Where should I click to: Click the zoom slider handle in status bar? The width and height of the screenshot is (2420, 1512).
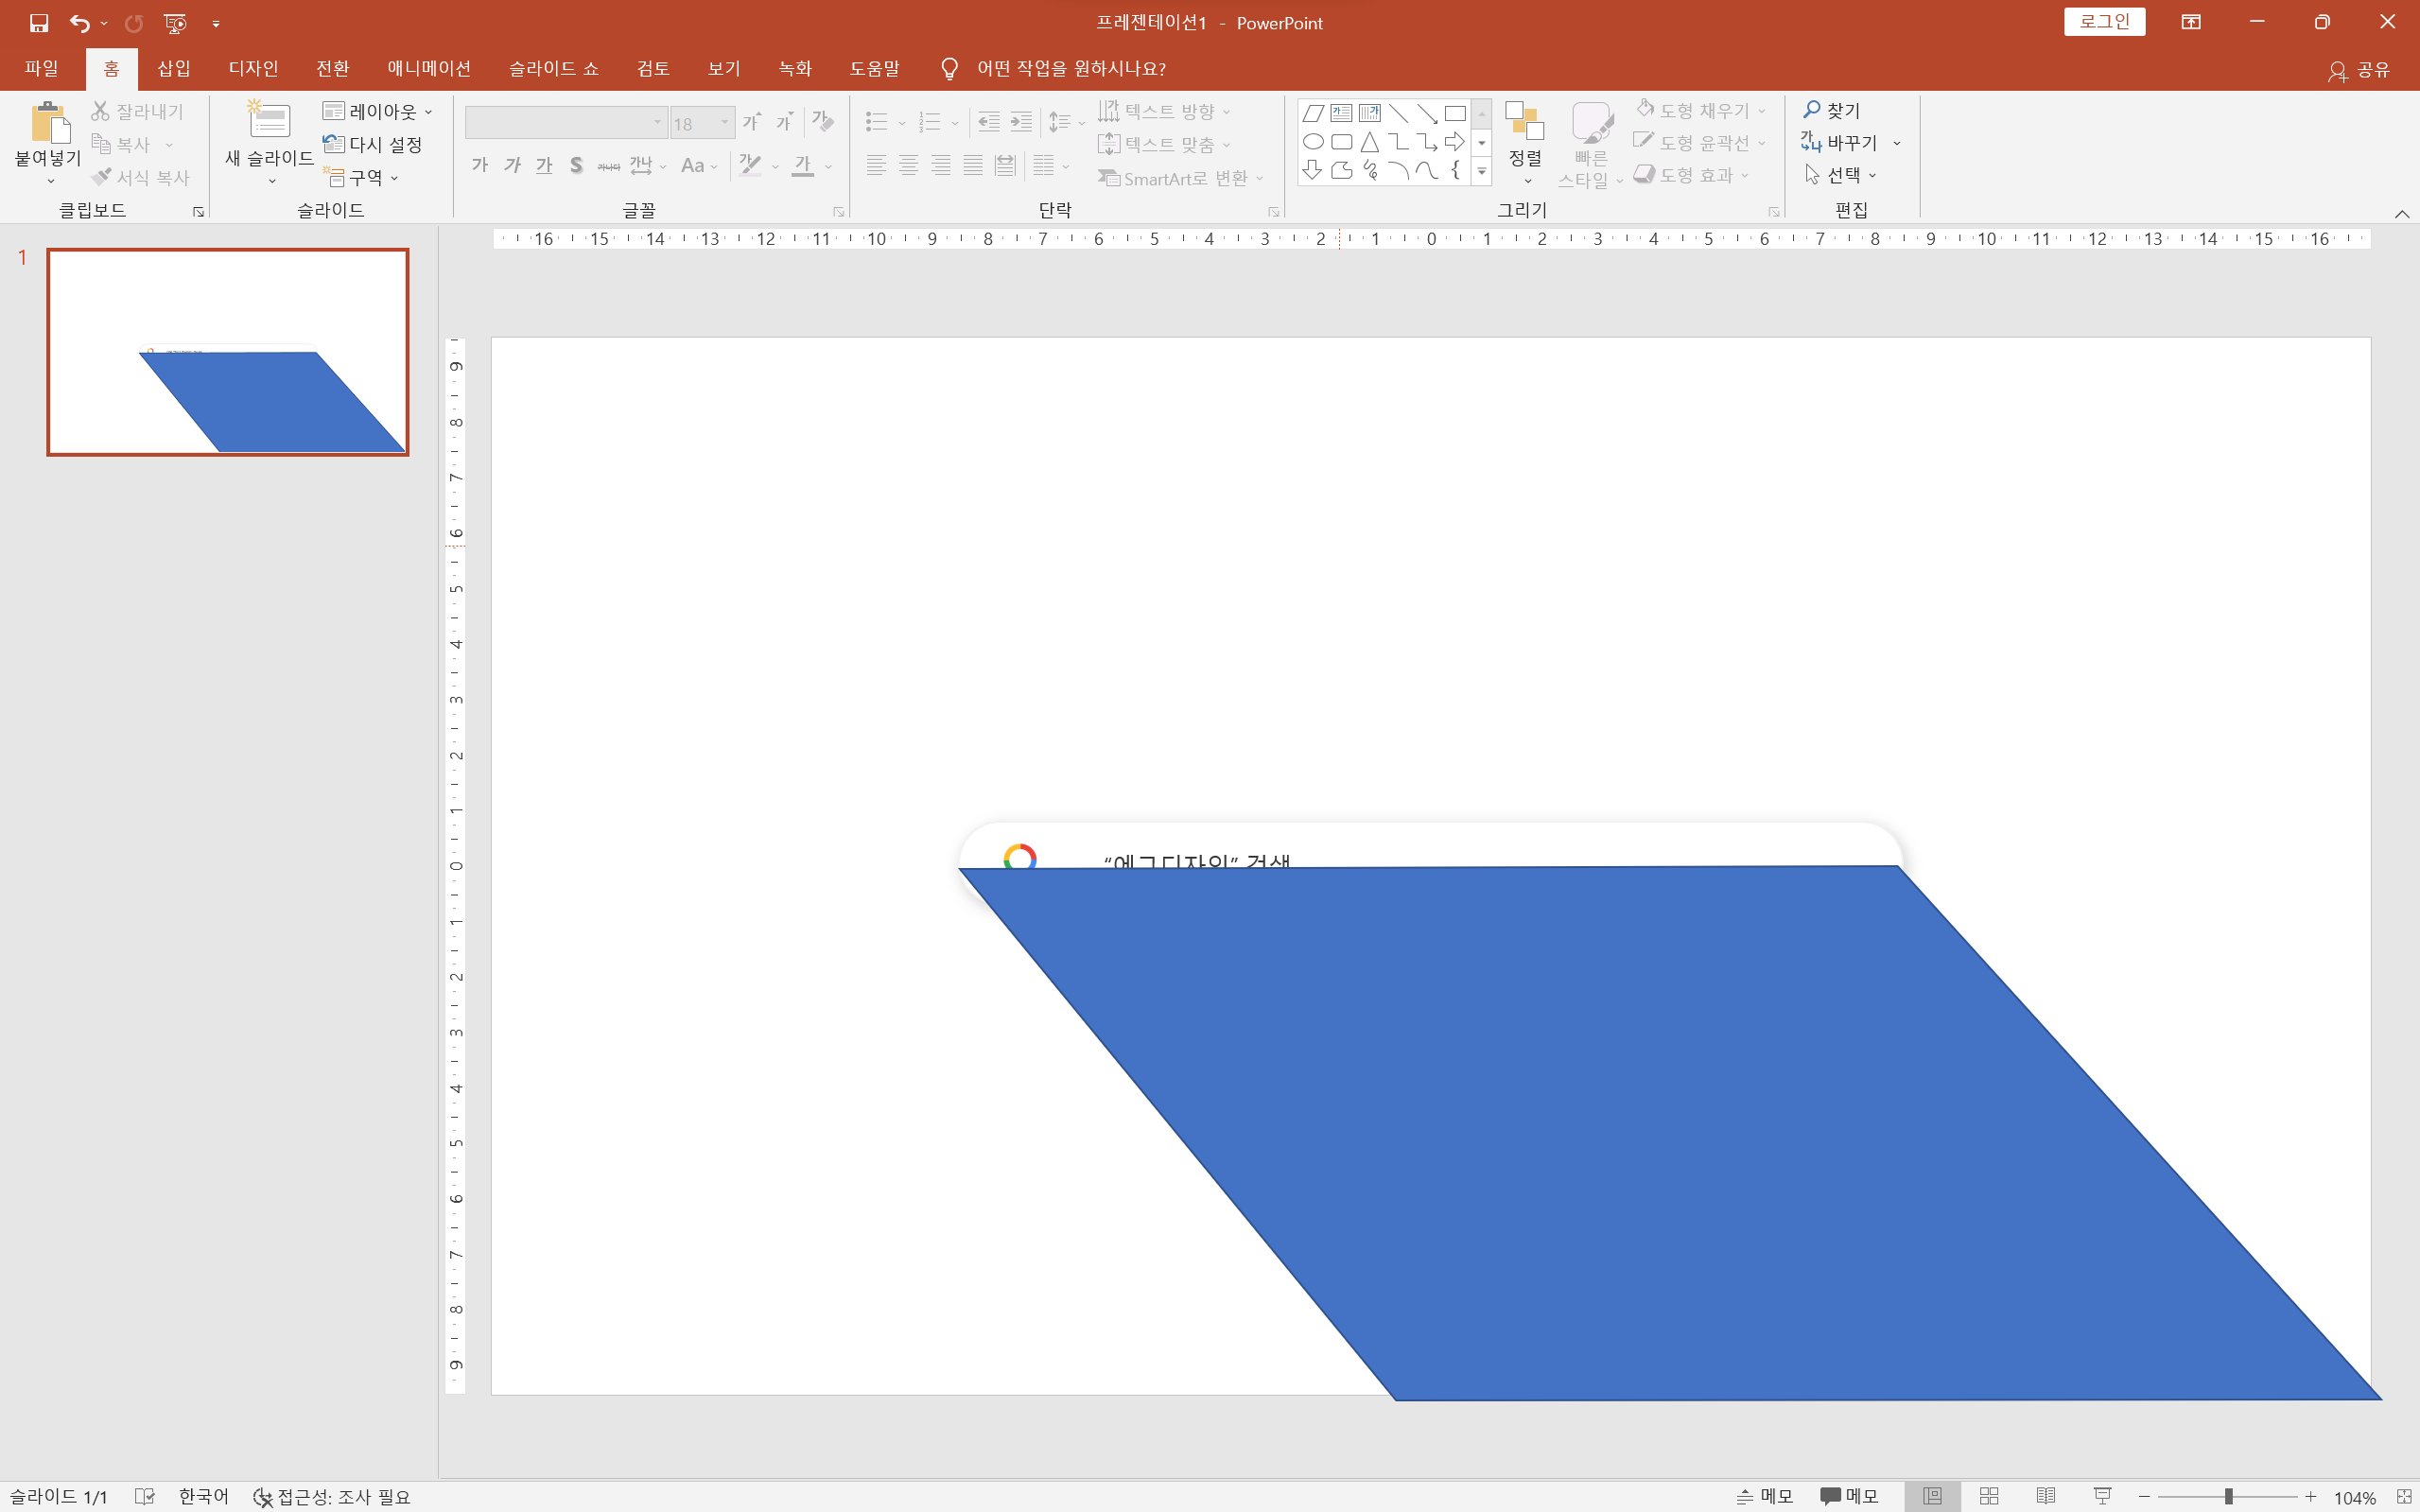pos(2228,1496)
